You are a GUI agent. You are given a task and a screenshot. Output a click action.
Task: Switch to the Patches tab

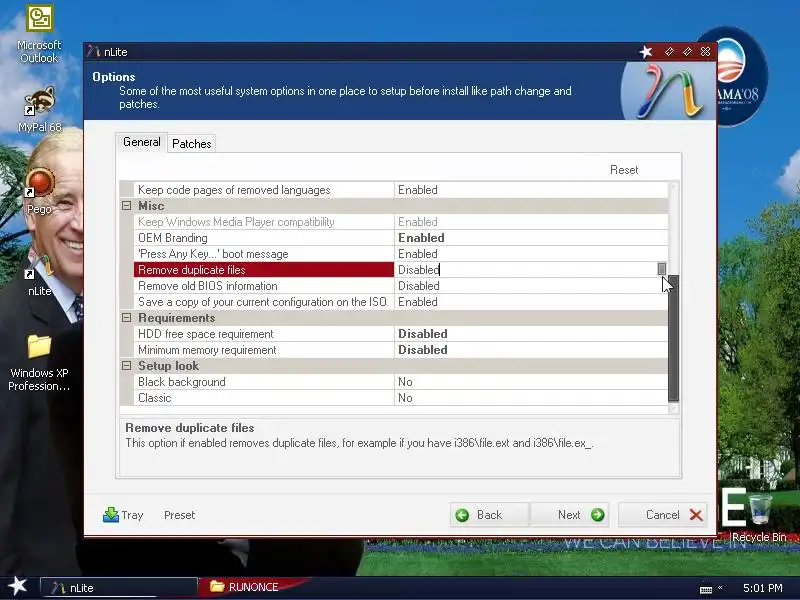point(191,143)
